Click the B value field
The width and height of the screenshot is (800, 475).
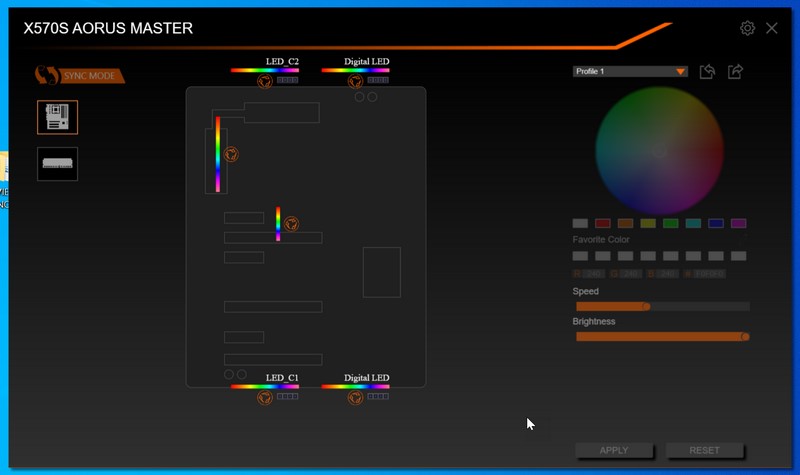(667, 274)
